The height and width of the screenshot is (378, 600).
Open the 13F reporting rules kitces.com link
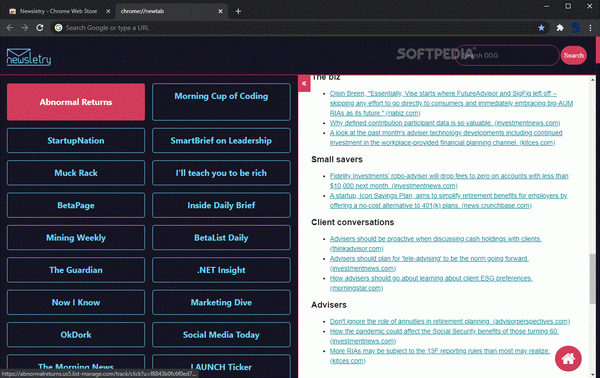[x=440, y=356]
